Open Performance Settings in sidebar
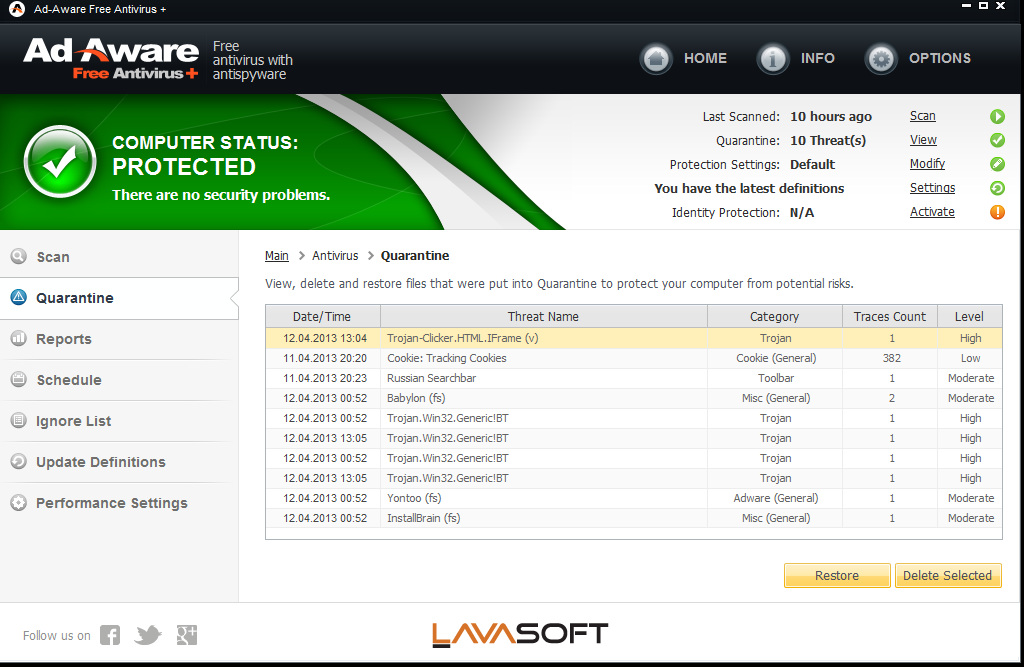Screen dimensions: 1024x667 coord(119,503)
